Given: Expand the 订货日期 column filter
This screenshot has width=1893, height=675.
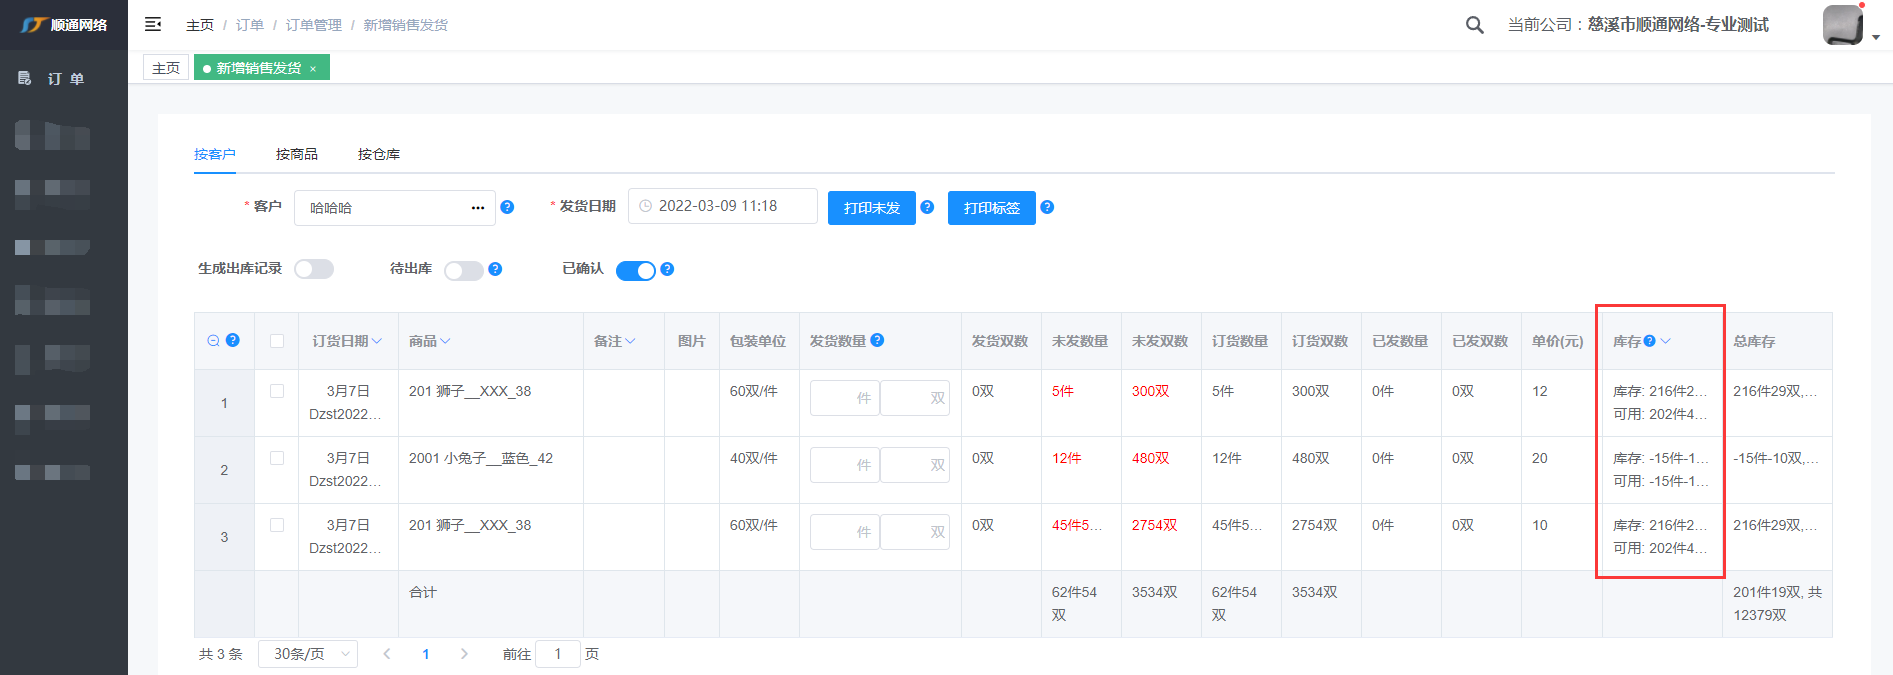Looking at the screenshot, I should [377, 341].
